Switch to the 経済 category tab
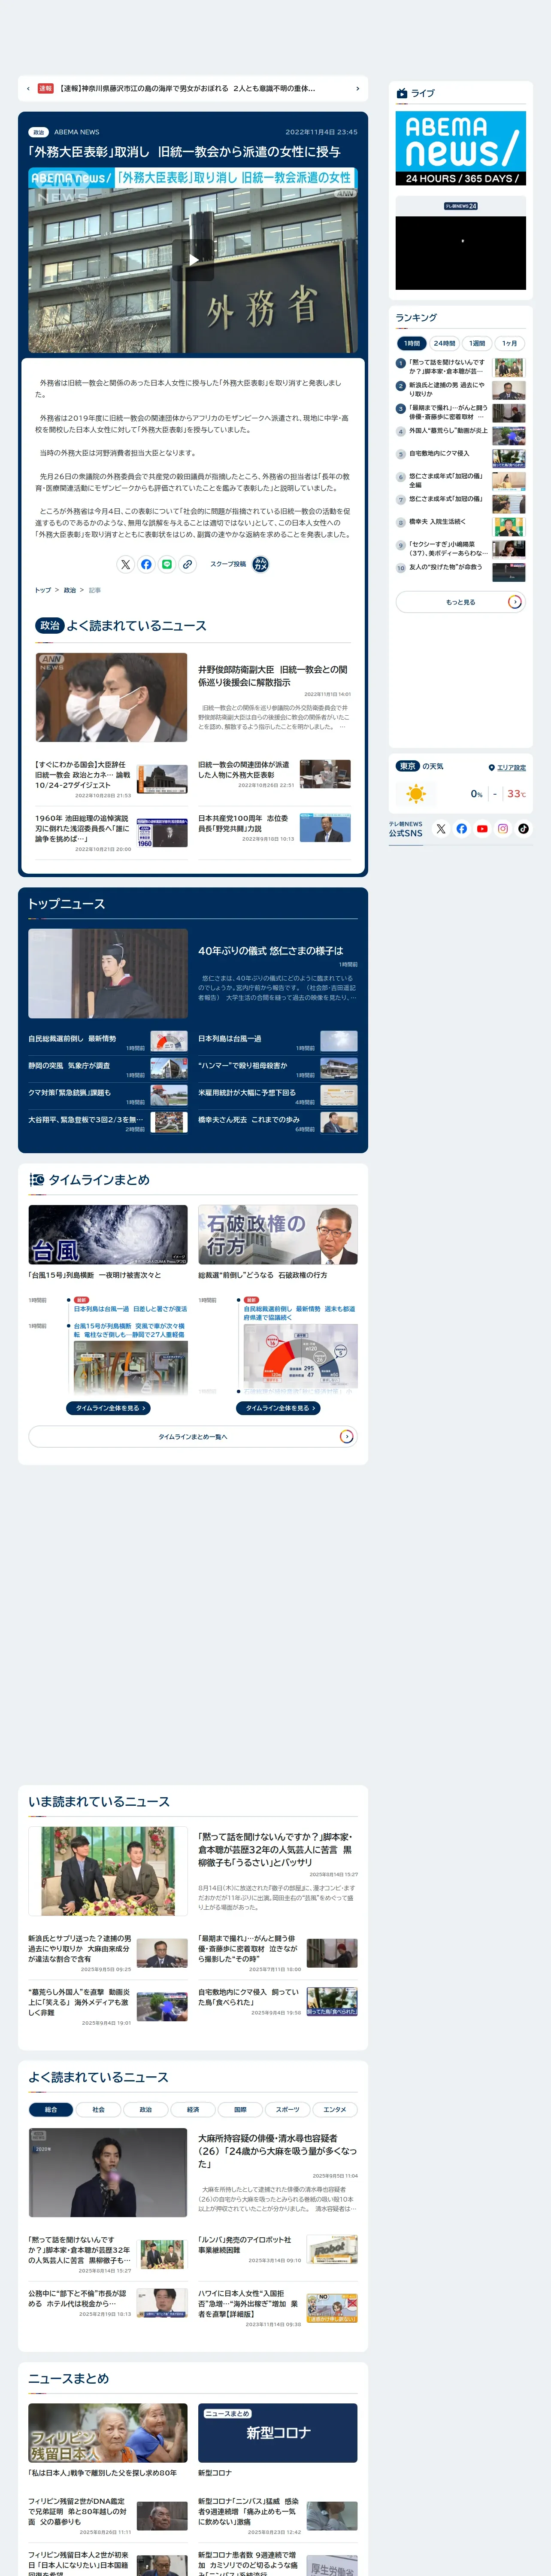The width and height of the screenshot is (551, 2576). click(193, 2110)
